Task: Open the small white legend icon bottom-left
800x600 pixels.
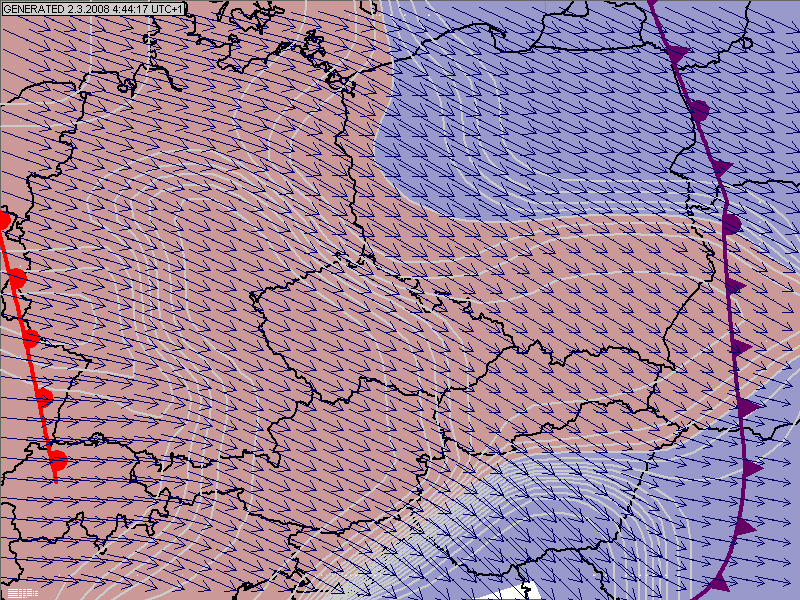Action: [20, 593]
